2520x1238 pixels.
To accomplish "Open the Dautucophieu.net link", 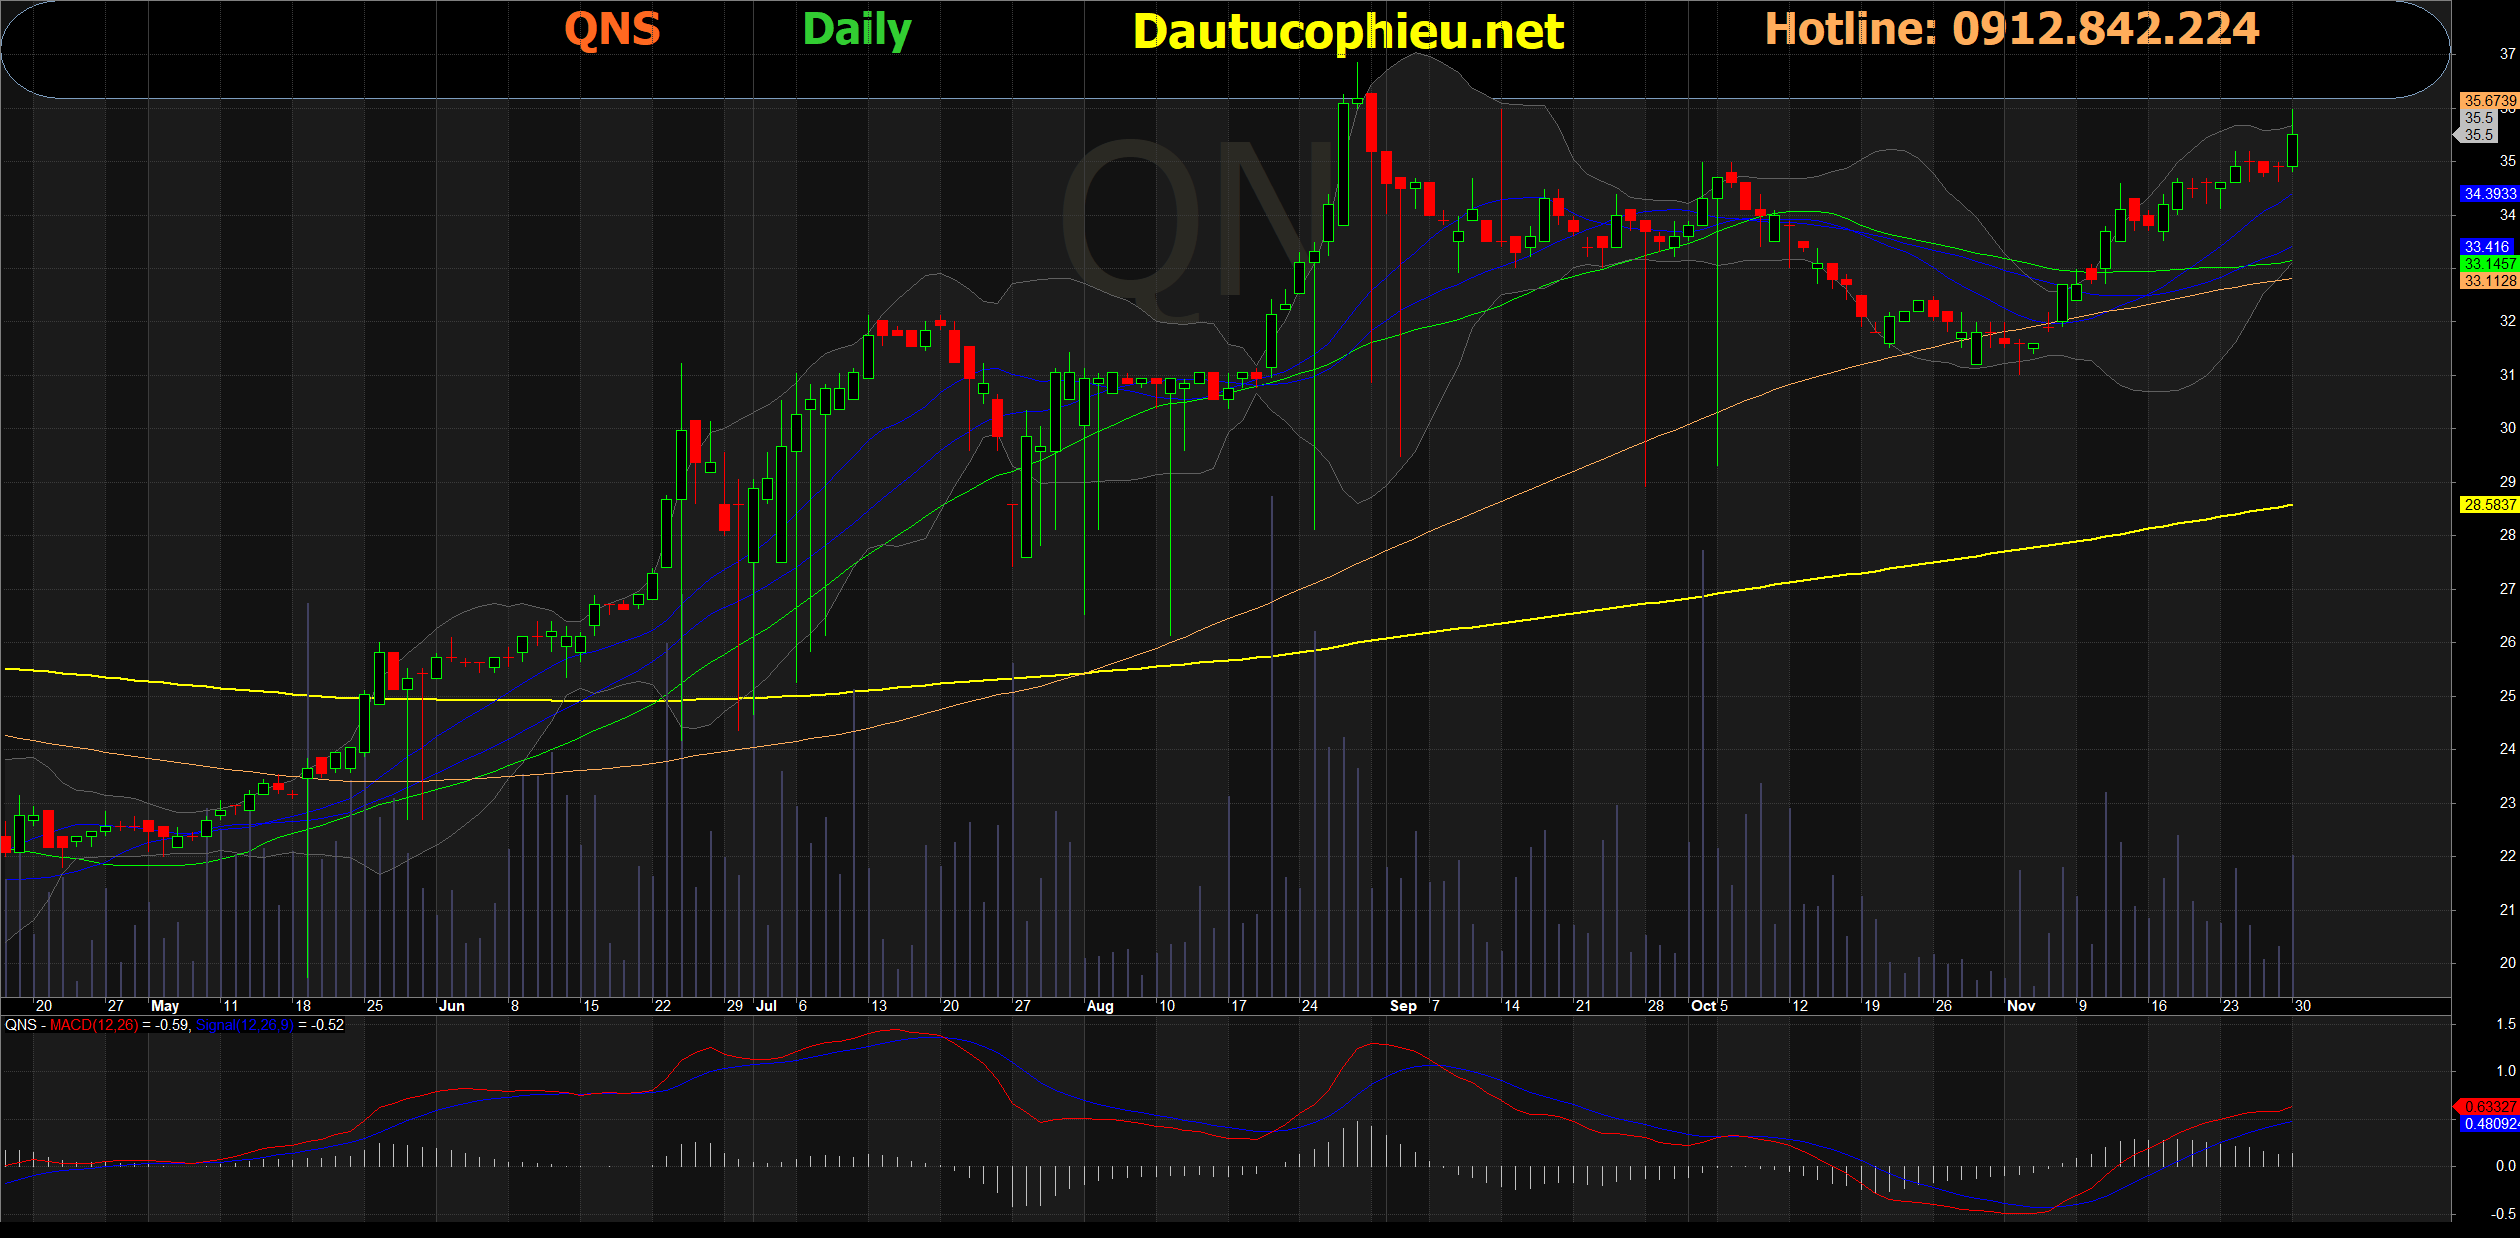I will (x=1348, y=32).
